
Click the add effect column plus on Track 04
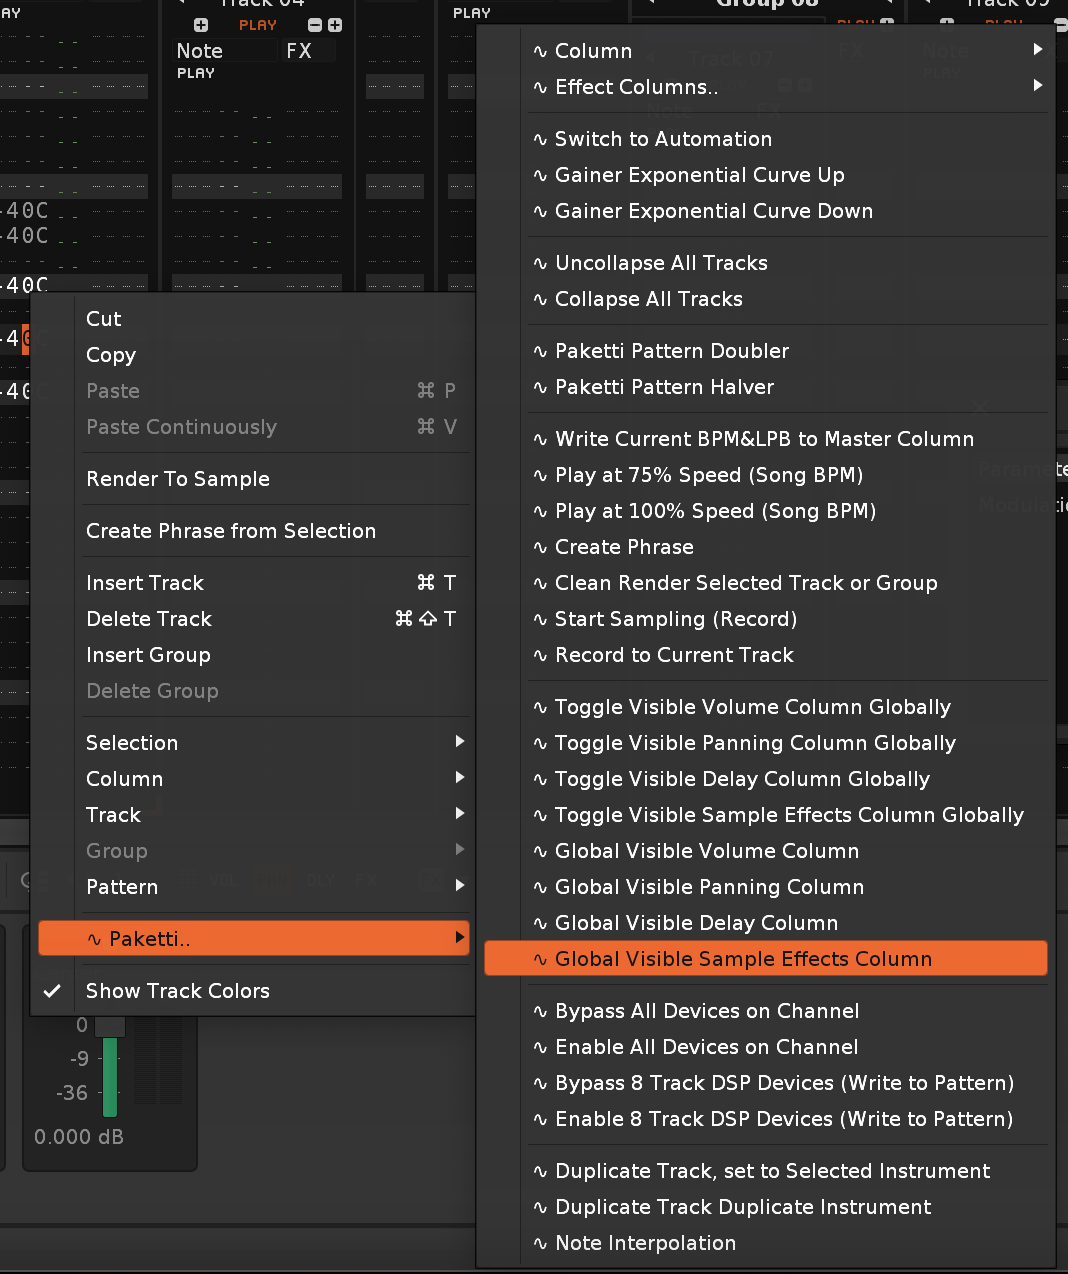pos(335,25)
